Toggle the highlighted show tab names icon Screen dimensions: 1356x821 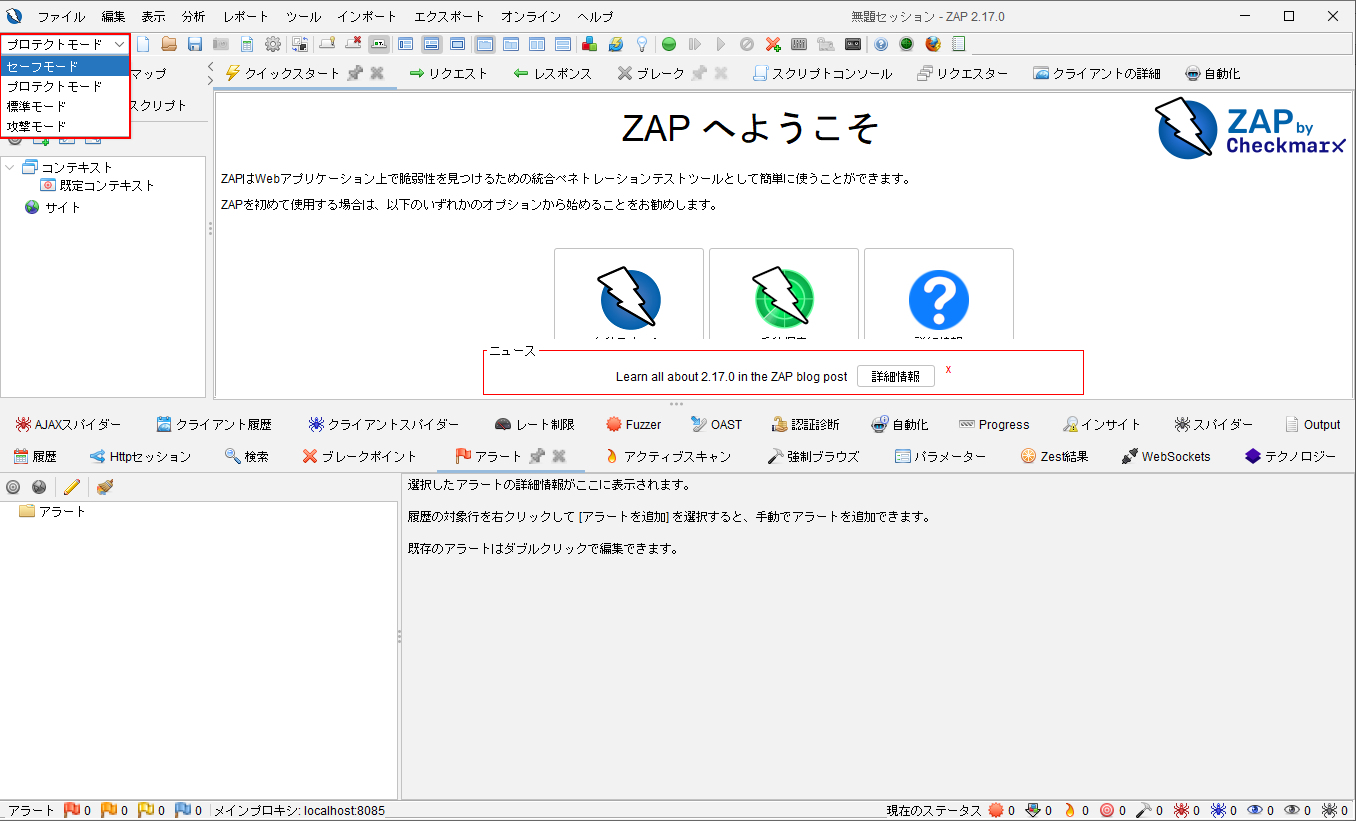[x=379, y=44]
